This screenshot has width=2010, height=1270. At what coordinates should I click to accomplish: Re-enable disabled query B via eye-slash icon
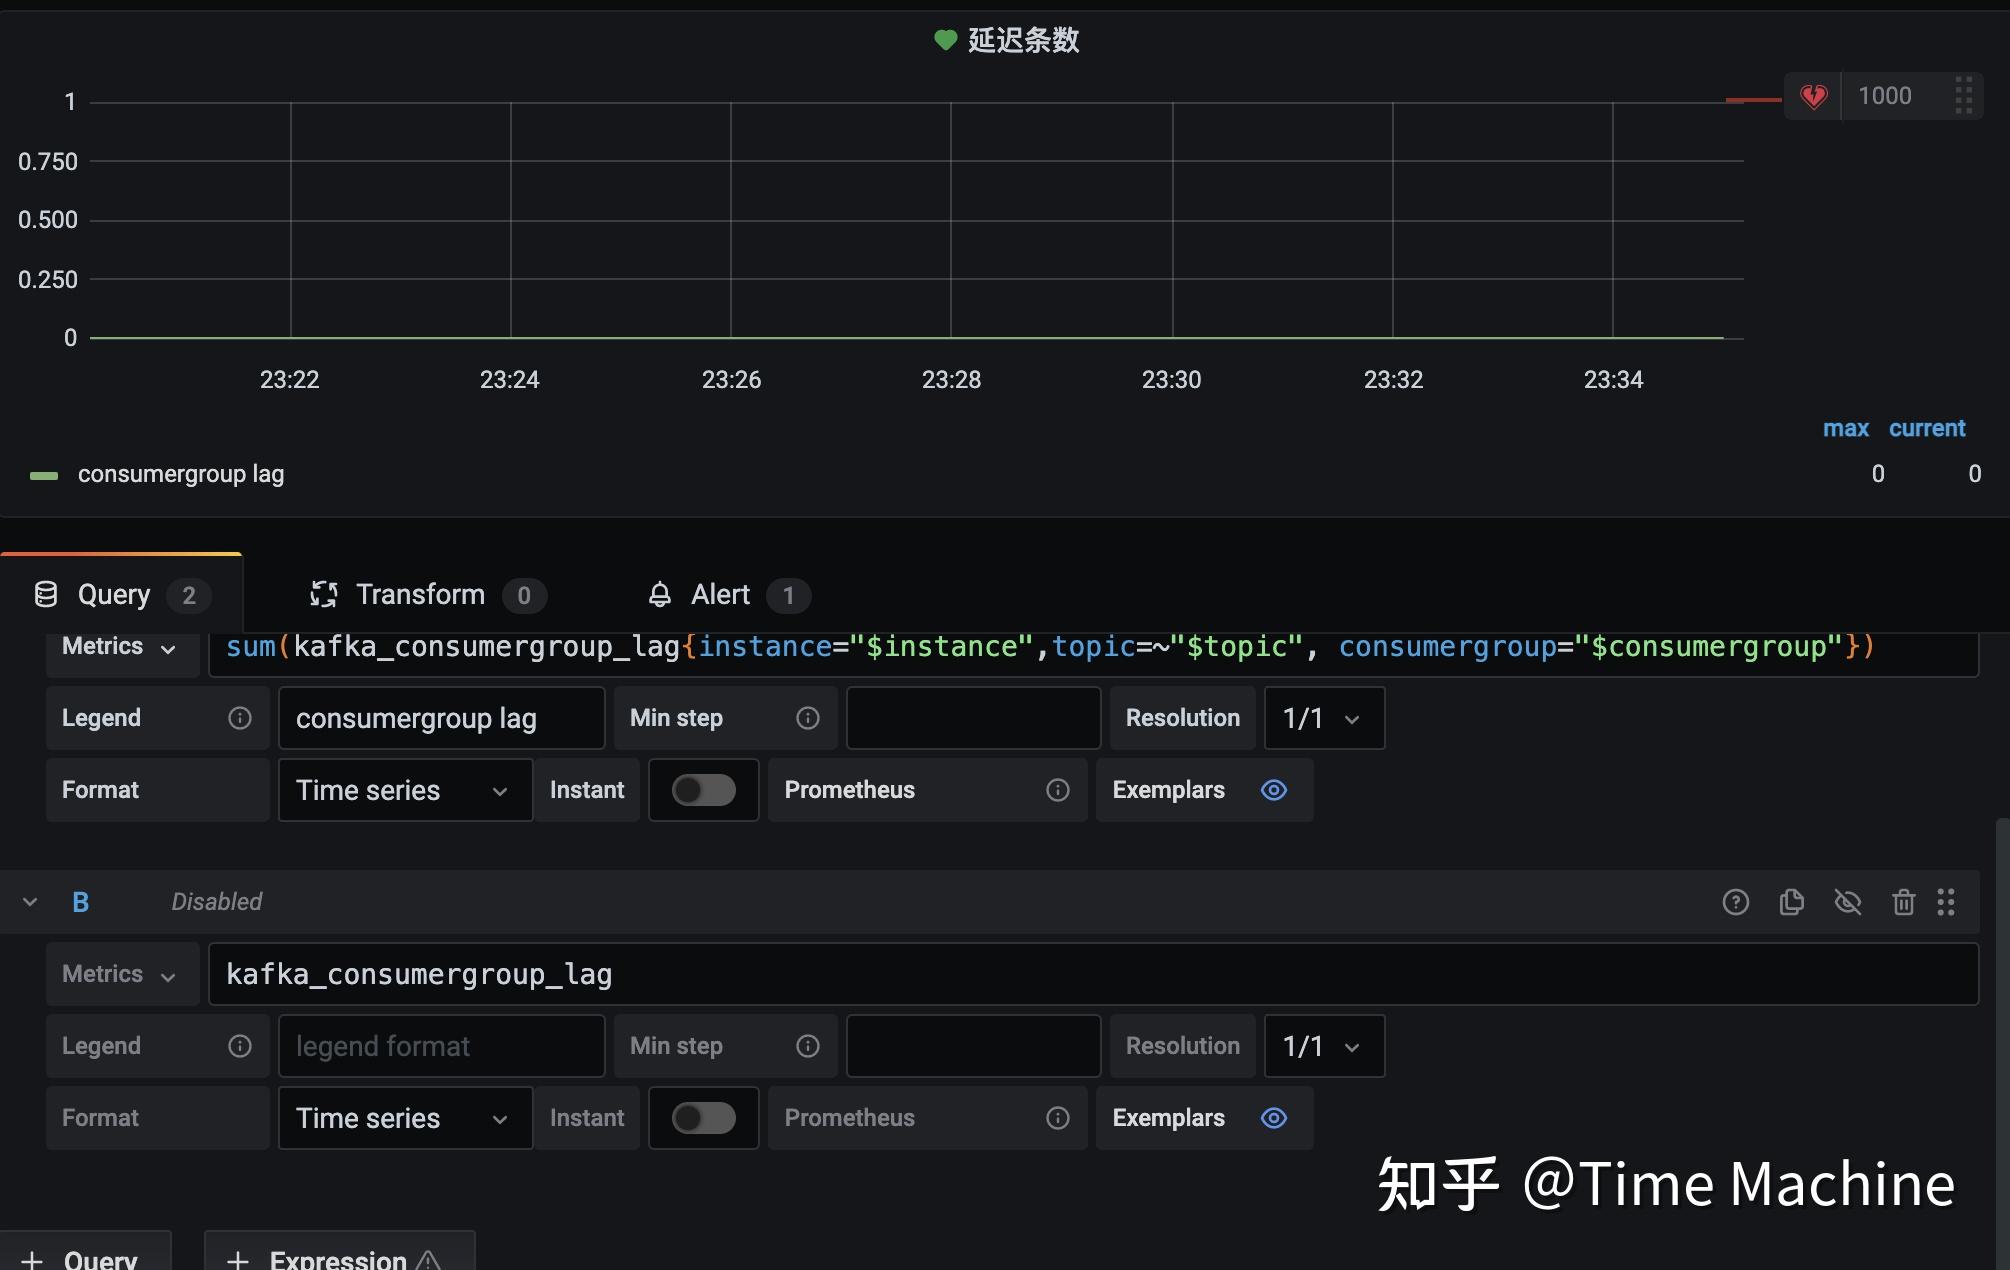[1848, 901]
